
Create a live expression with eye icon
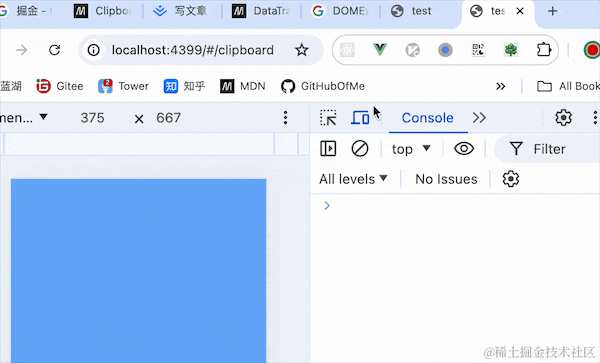464,148
